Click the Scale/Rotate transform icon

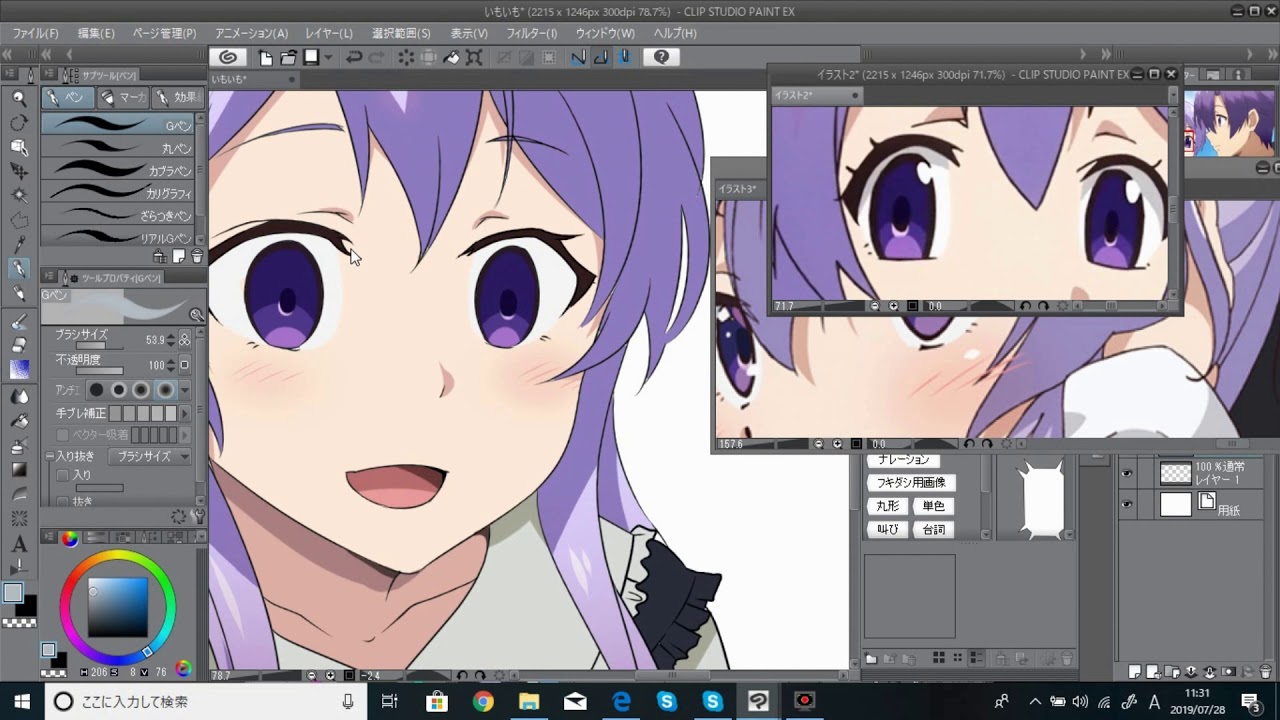(x=475, y=57)
